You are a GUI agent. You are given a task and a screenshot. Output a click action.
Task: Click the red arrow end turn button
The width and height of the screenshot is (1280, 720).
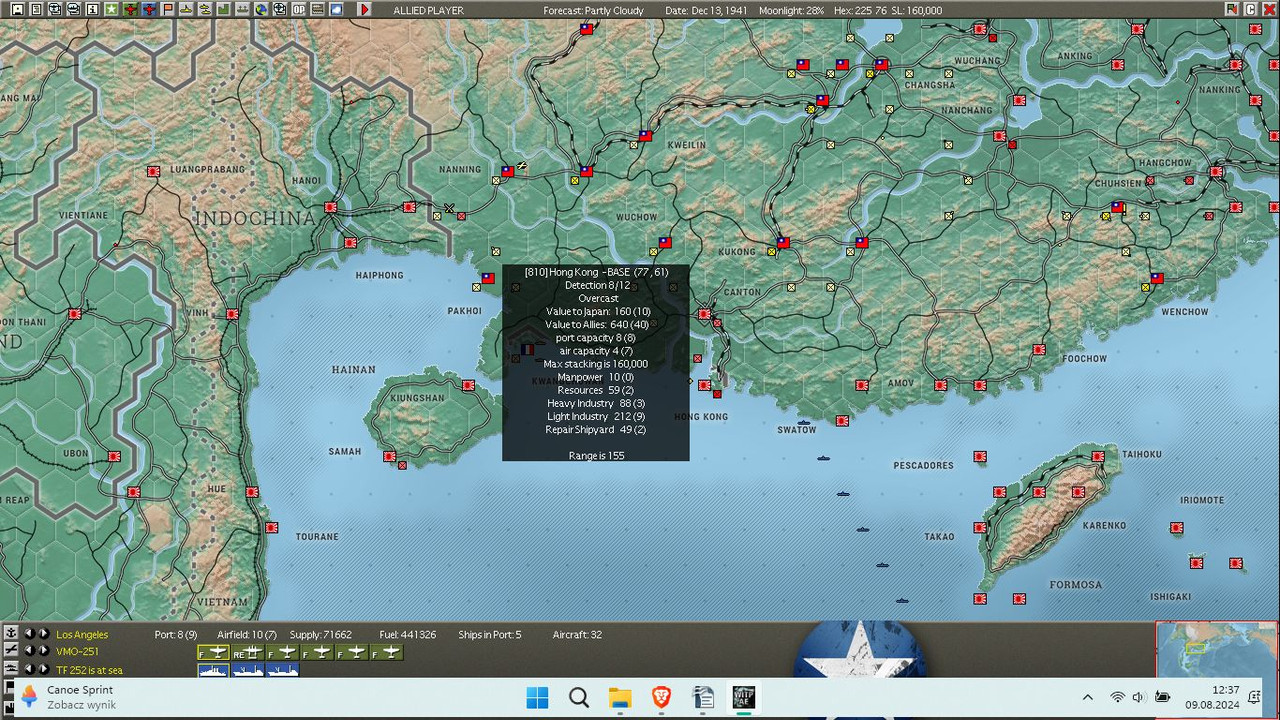point(364,9)
